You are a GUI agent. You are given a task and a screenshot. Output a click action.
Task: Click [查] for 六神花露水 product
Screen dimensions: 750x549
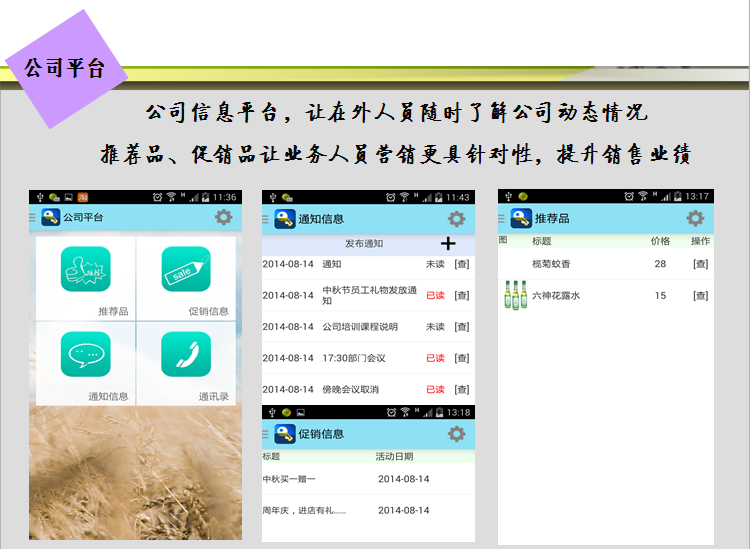tap(701, 296)
